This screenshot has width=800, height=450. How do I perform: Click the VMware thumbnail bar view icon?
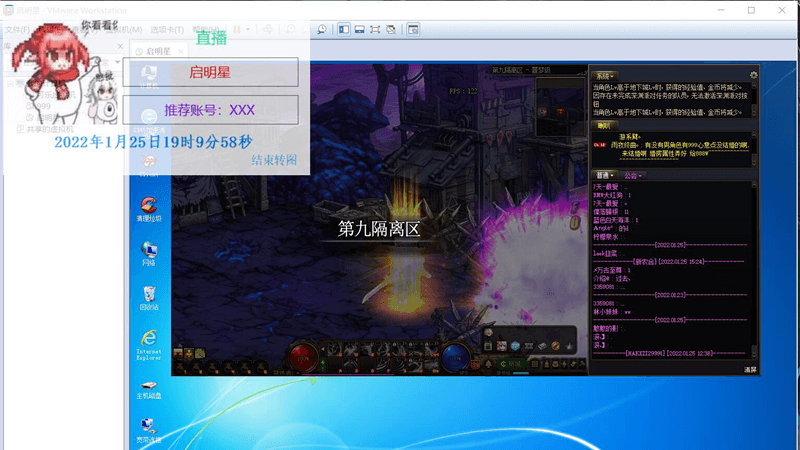tap(360, 30)
